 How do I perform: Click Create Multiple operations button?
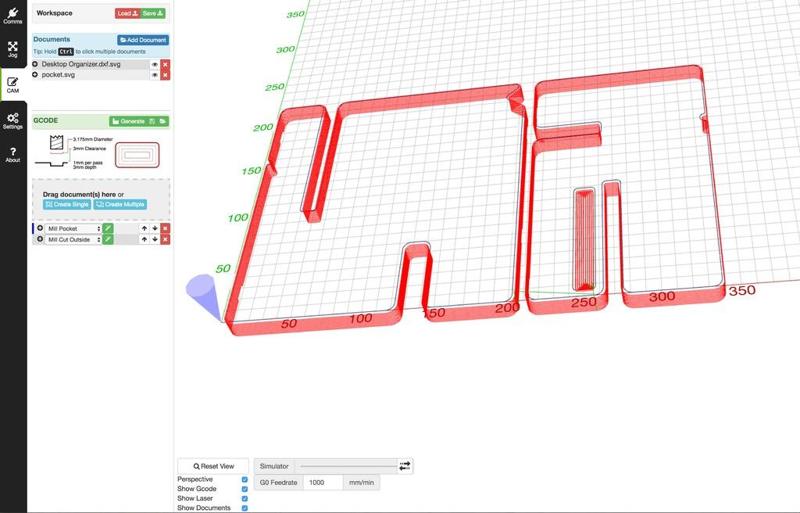[x=120, y=204]
